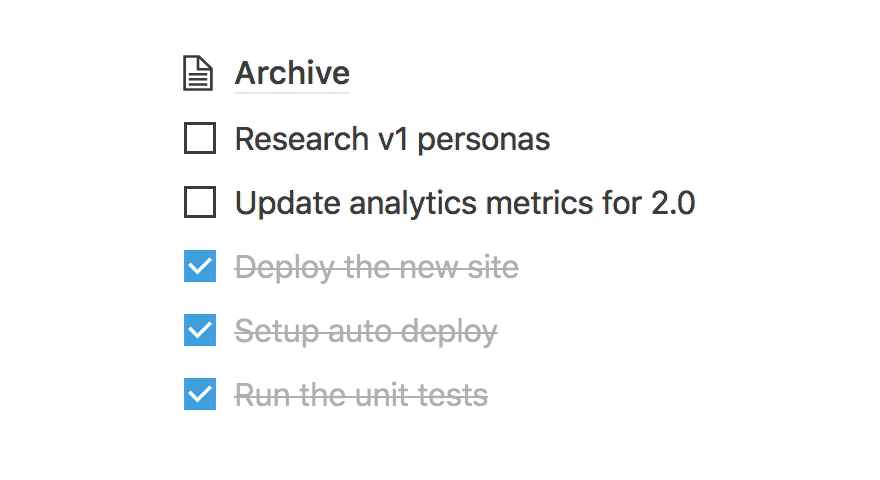This screenshot has height=480, width=880.
Task: Click the Research v1 personas to-do text
Action: pyautogui.click(x=392, y=138)
